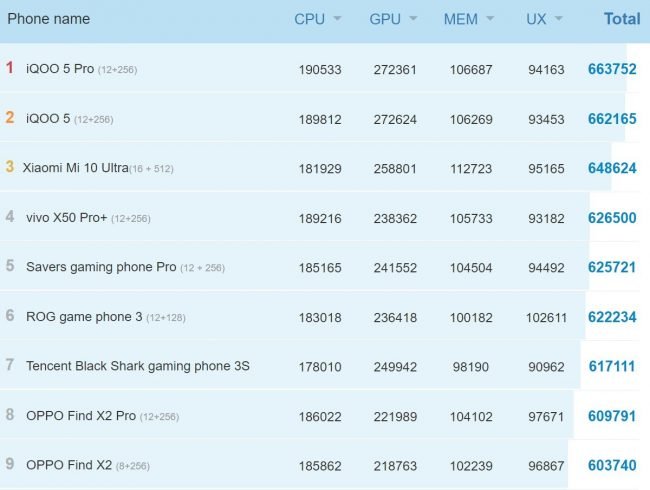Click the rank 2 badge for iQOO 5
This screenshot has width=650, height=490.
[x=10, y=118]
